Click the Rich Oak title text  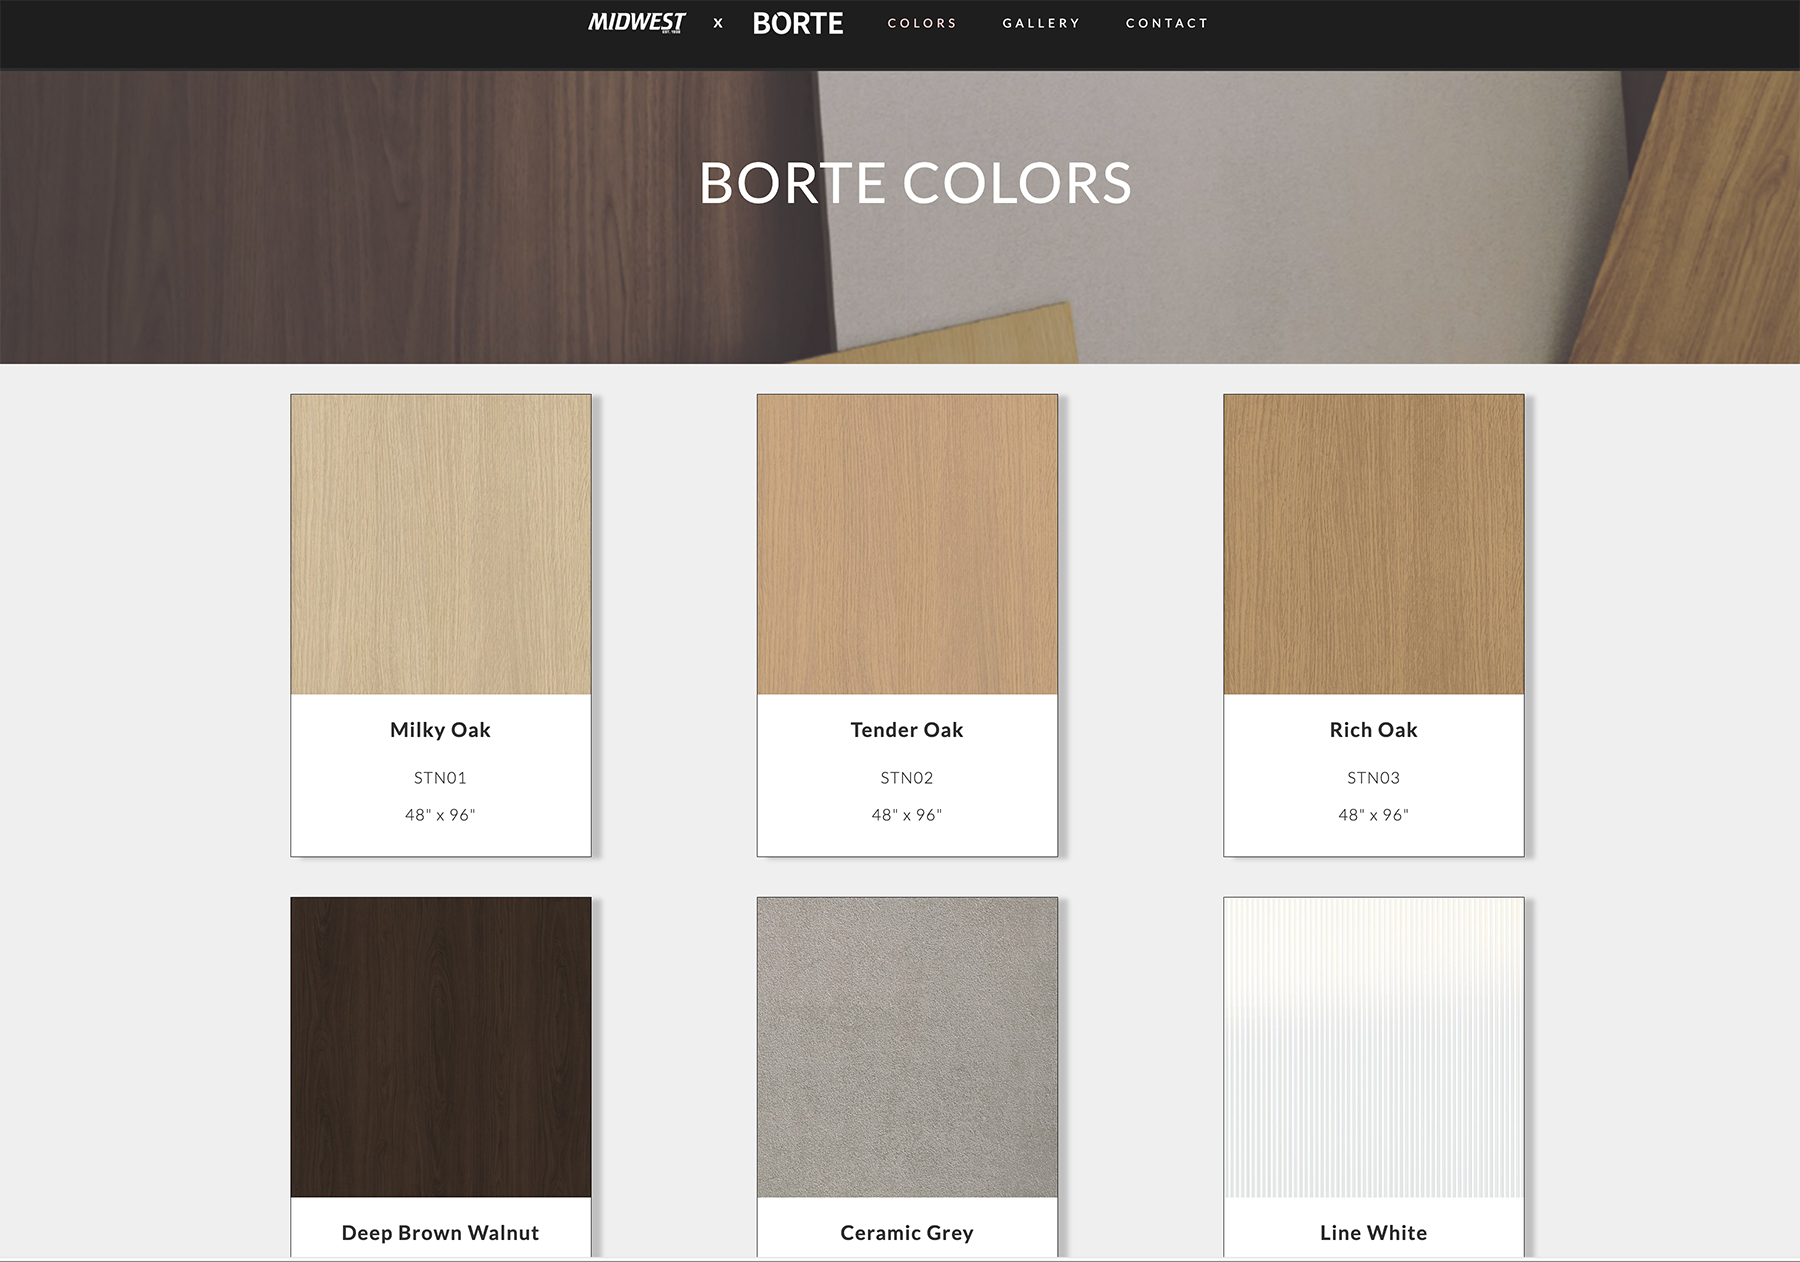point(1373,730)
